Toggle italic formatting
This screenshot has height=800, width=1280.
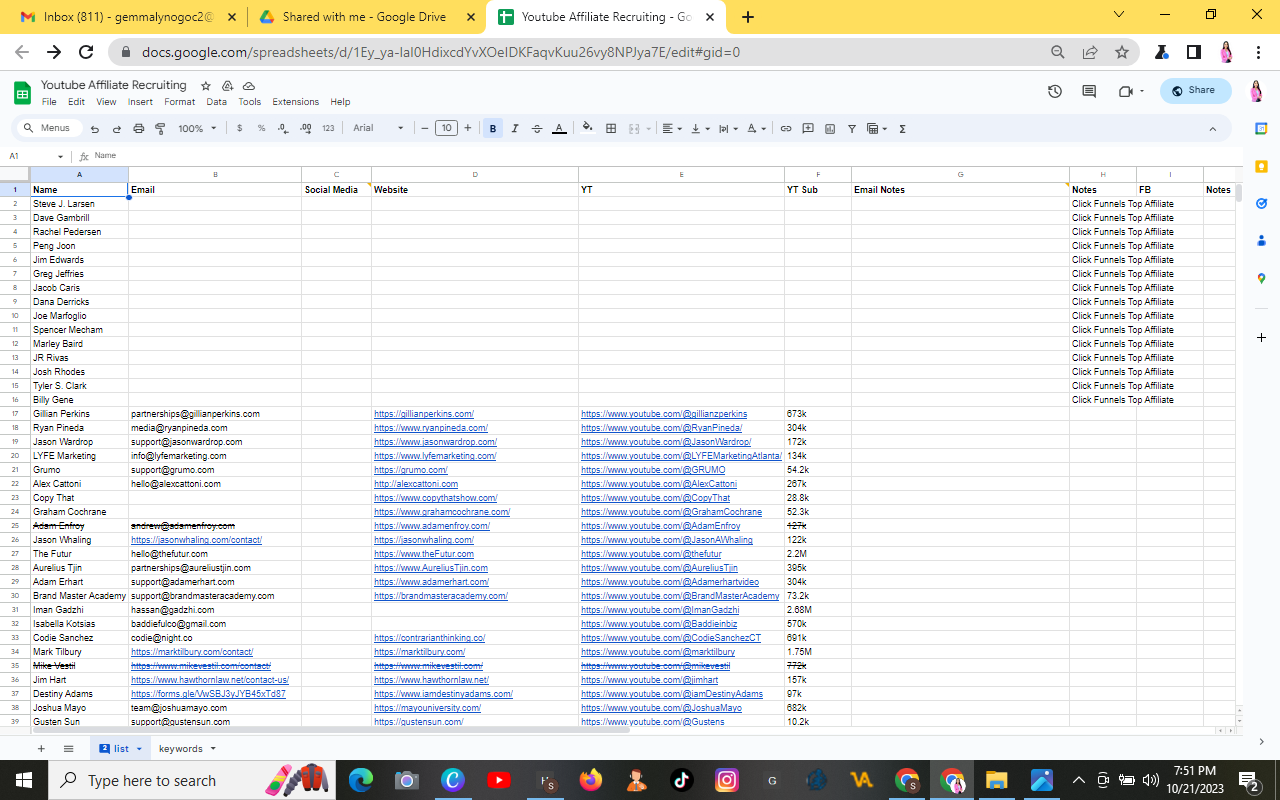tap(515, 128)
